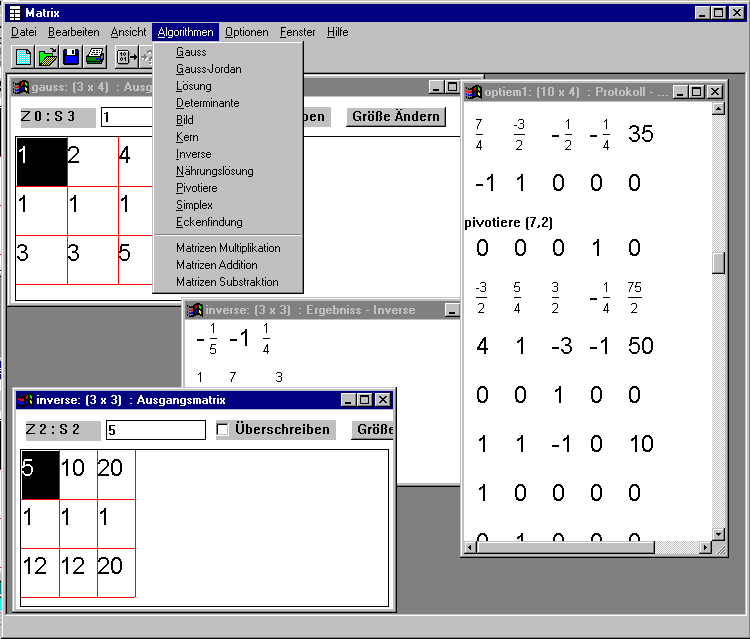Open the Fenster menu

point(297,32)
